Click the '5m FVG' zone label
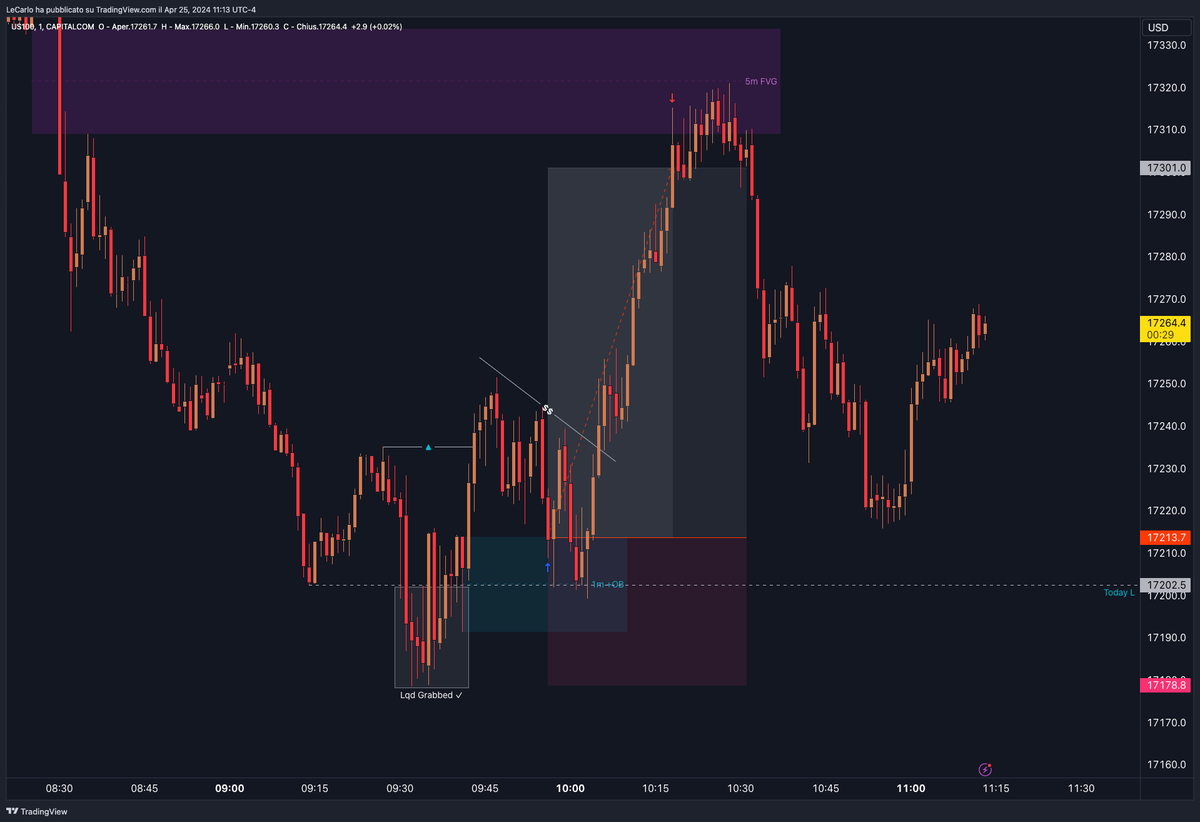Image resolution: width=1200 pixels, height=822 pixels. [761, 81]
